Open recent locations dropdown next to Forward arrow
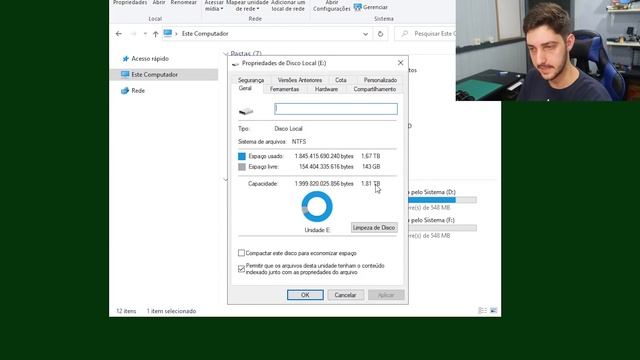Image resolution: width=640 pixels, height=360 pixels. tap(145, 34)
